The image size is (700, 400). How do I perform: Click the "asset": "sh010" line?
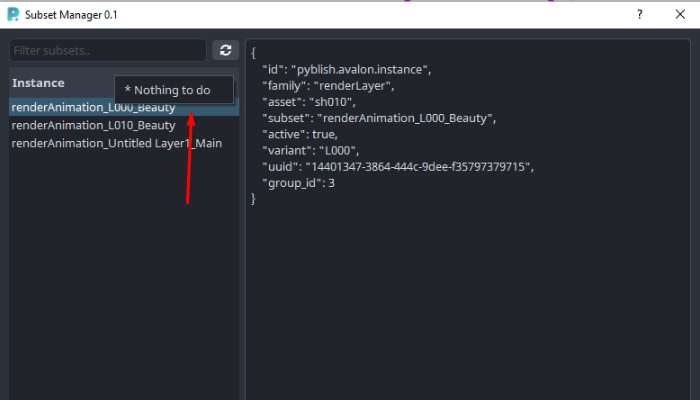pos(308,102)
